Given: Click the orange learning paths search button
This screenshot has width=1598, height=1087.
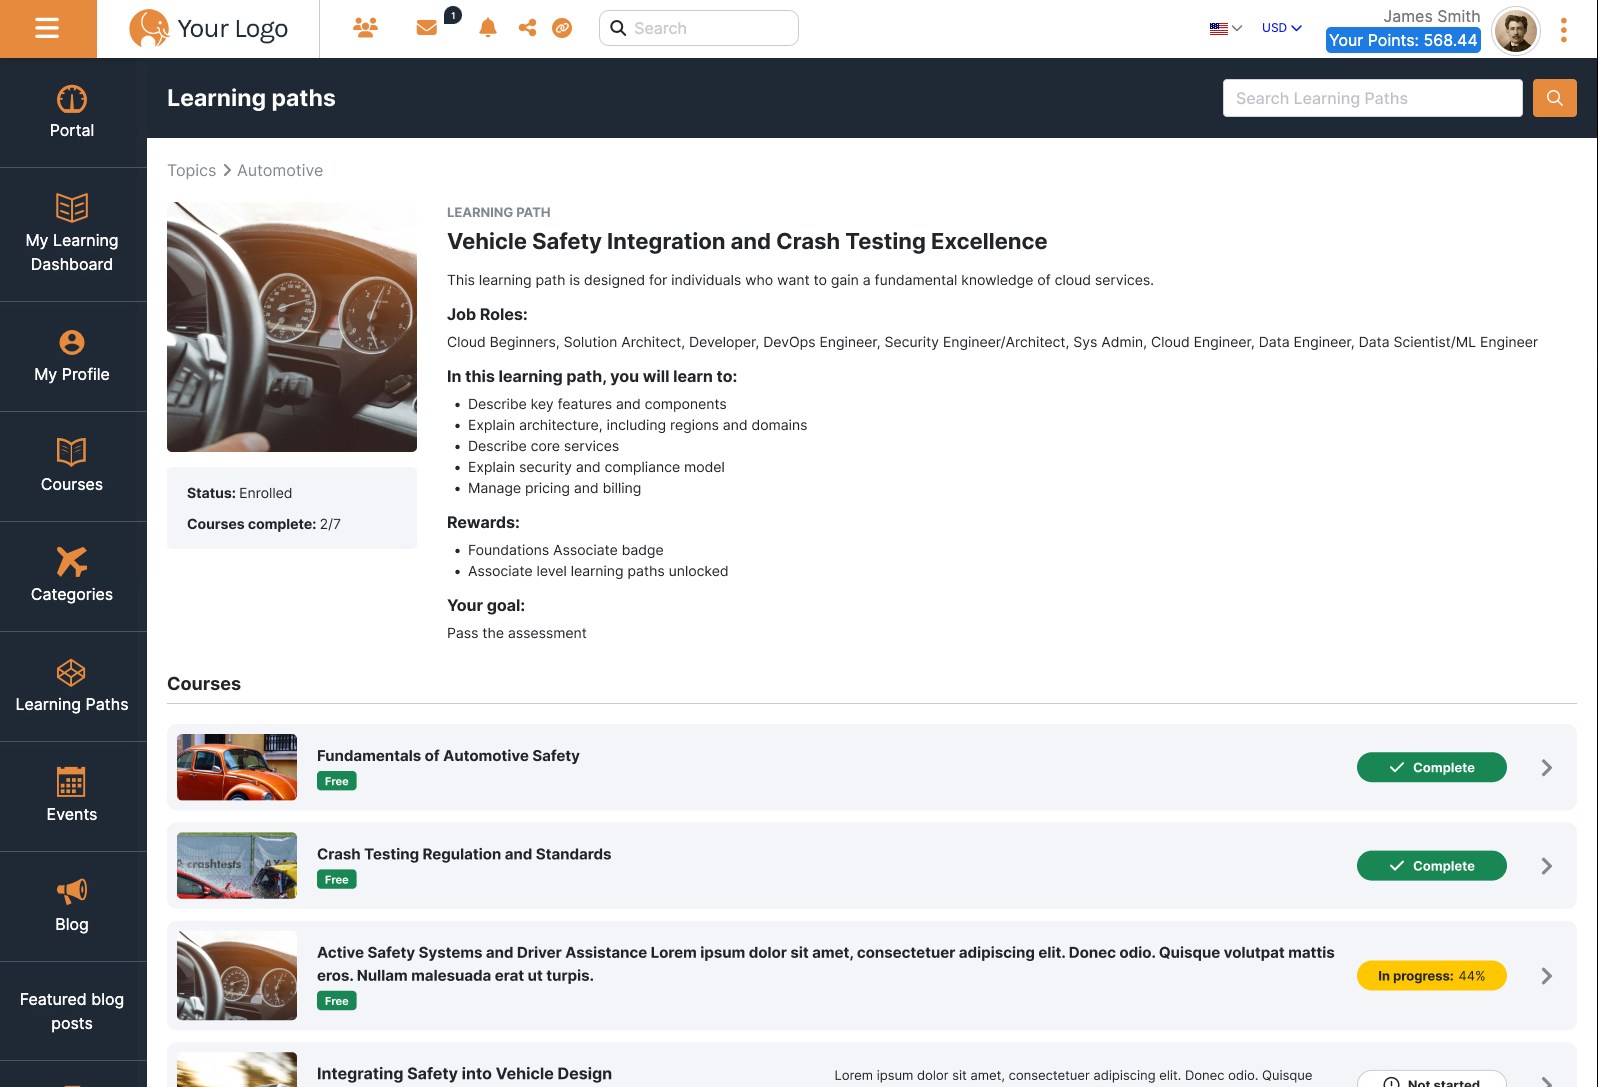Looking at the screenshot, I should point(1554,98).
